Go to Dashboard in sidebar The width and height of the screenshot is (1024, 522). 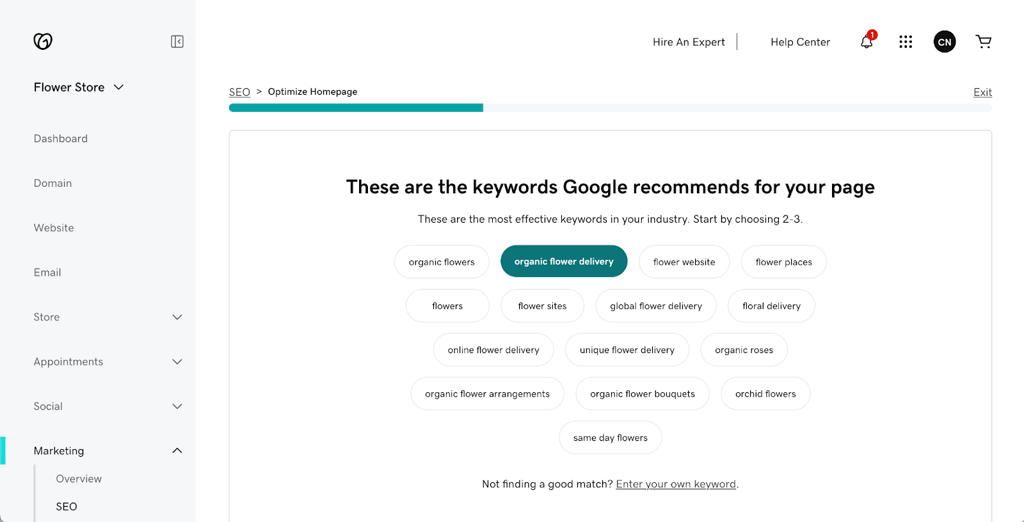tap(61, 139)
